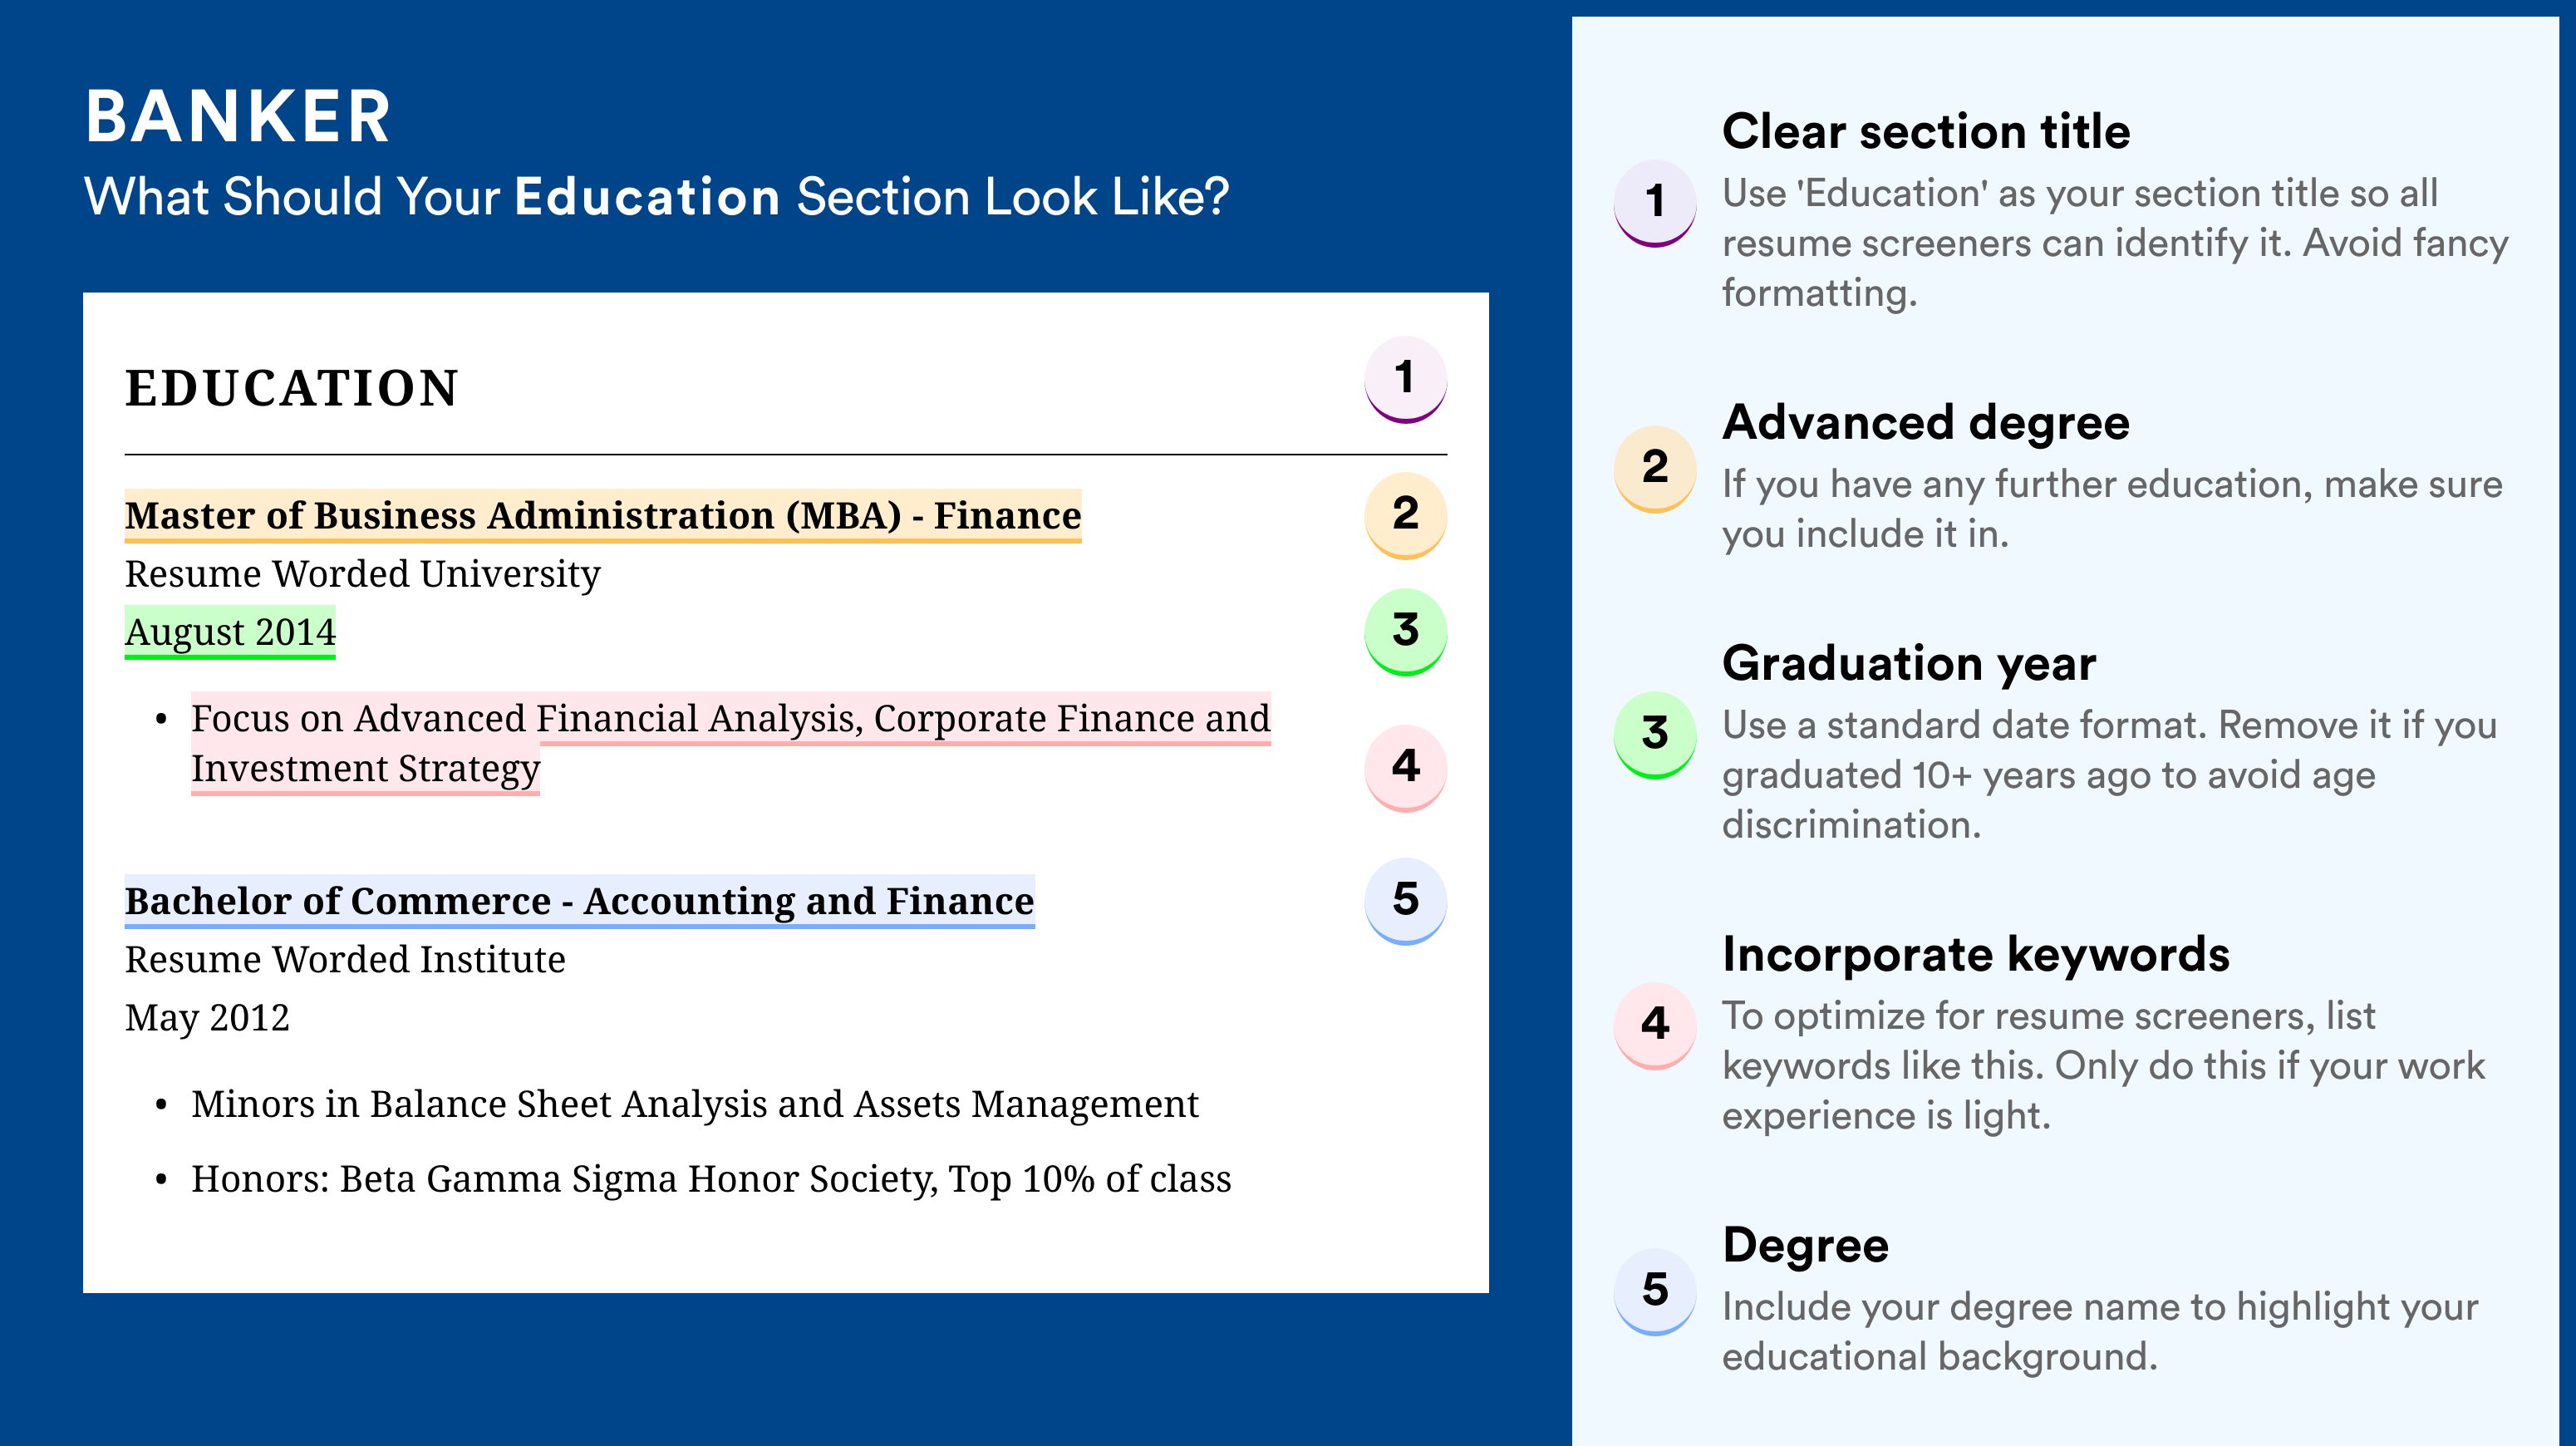Viewport: 2576px width, 1446px height.
Task: Click purple badge 1 next to Clear section title
Action: click(1655, 203)
